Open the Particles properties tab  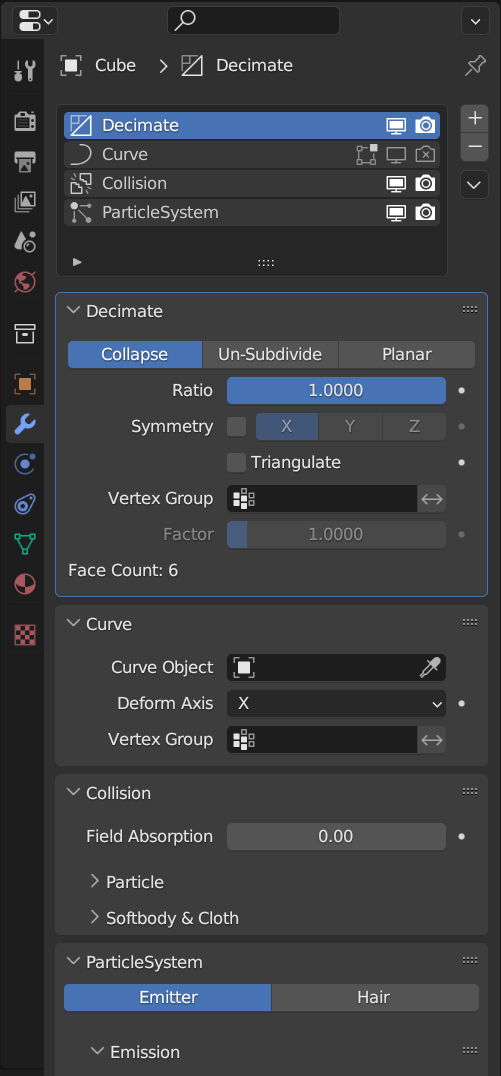[25, 465]
